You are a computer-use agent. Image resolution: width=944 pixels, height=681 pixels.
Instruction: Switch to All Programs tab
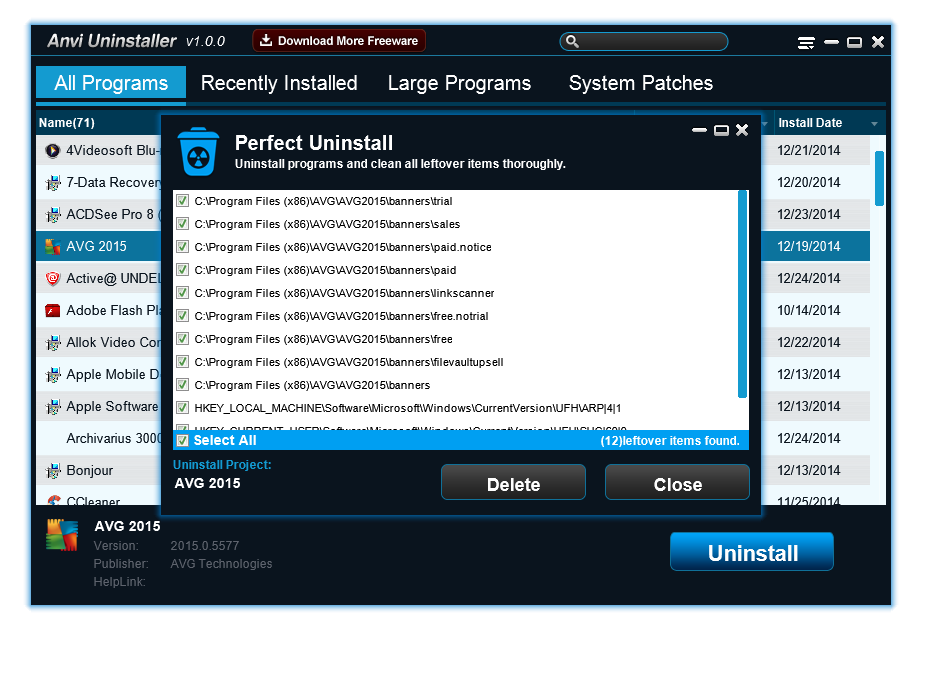pyautogui.click(x=111, y=83)
